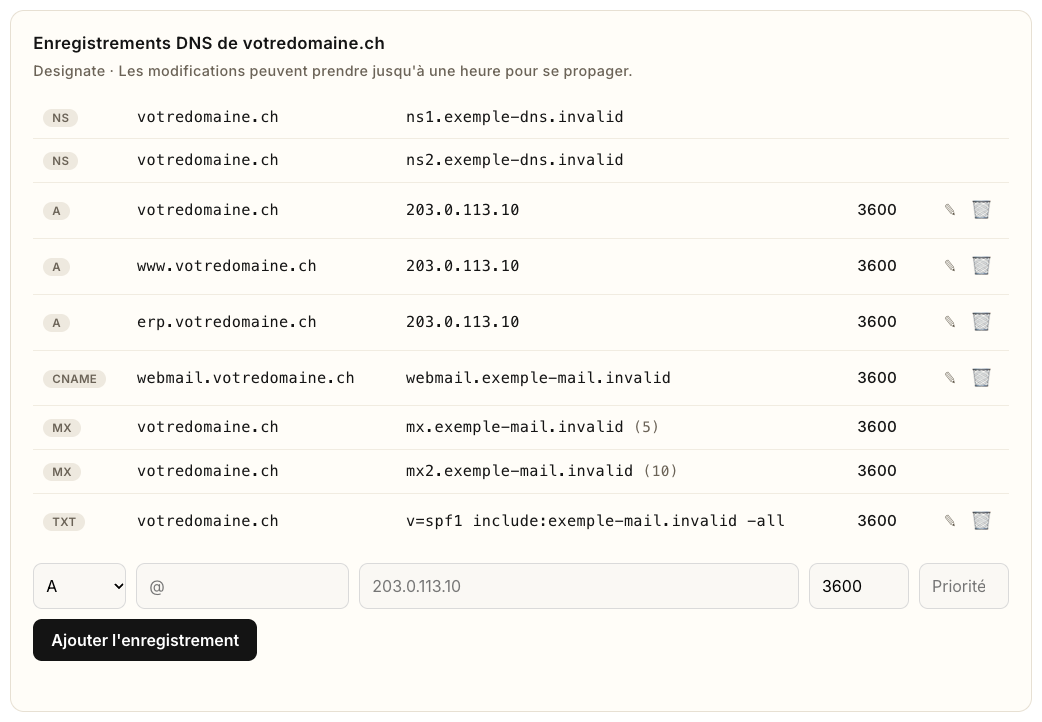Focus the value field showing 203.0.113.10 placeholder

tap(579, 586)
